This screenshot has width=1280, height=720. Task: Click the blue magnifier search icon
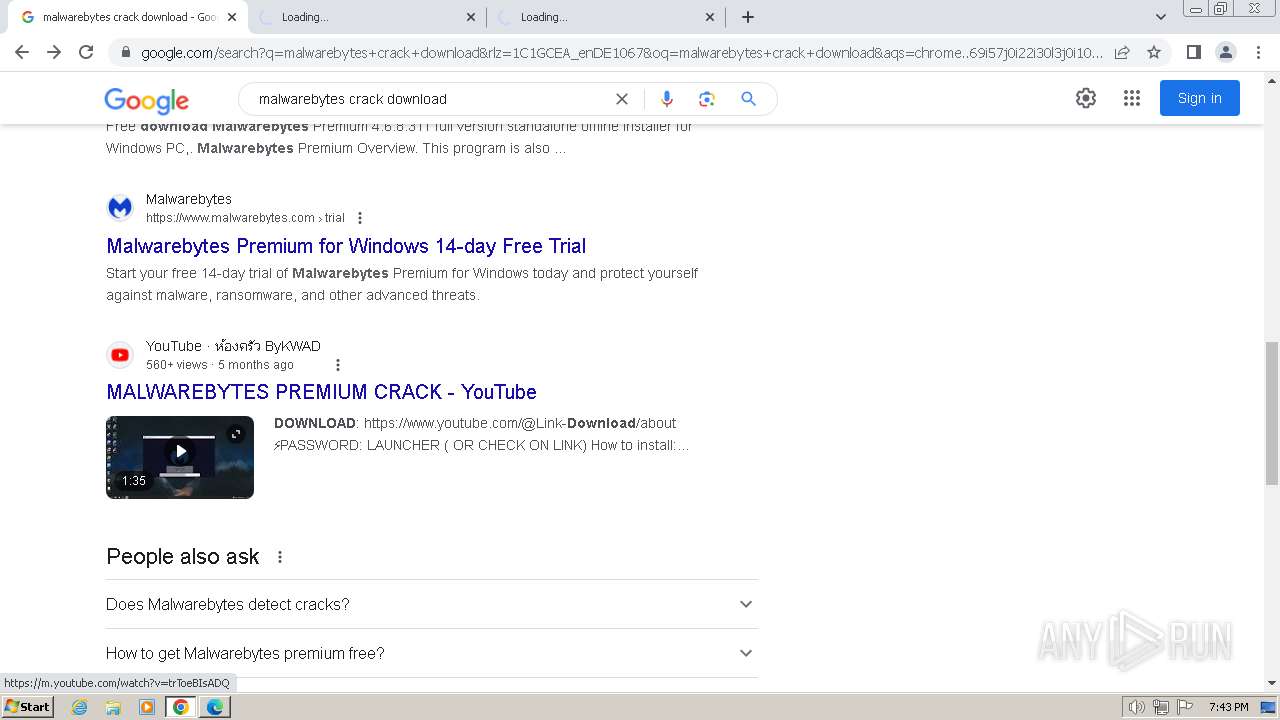coord(748,99)
